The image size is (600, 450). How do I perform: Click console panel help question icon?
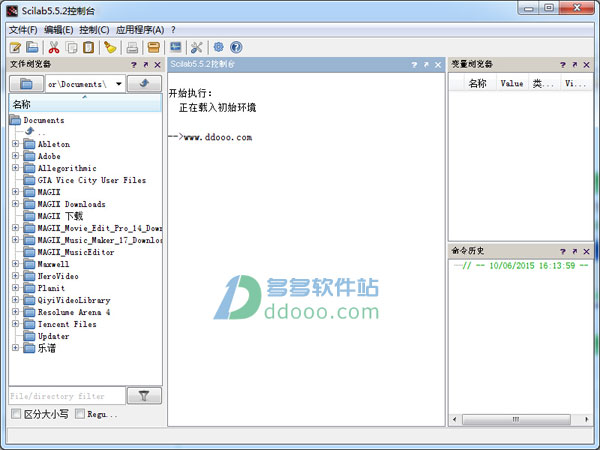coord(414,65)
